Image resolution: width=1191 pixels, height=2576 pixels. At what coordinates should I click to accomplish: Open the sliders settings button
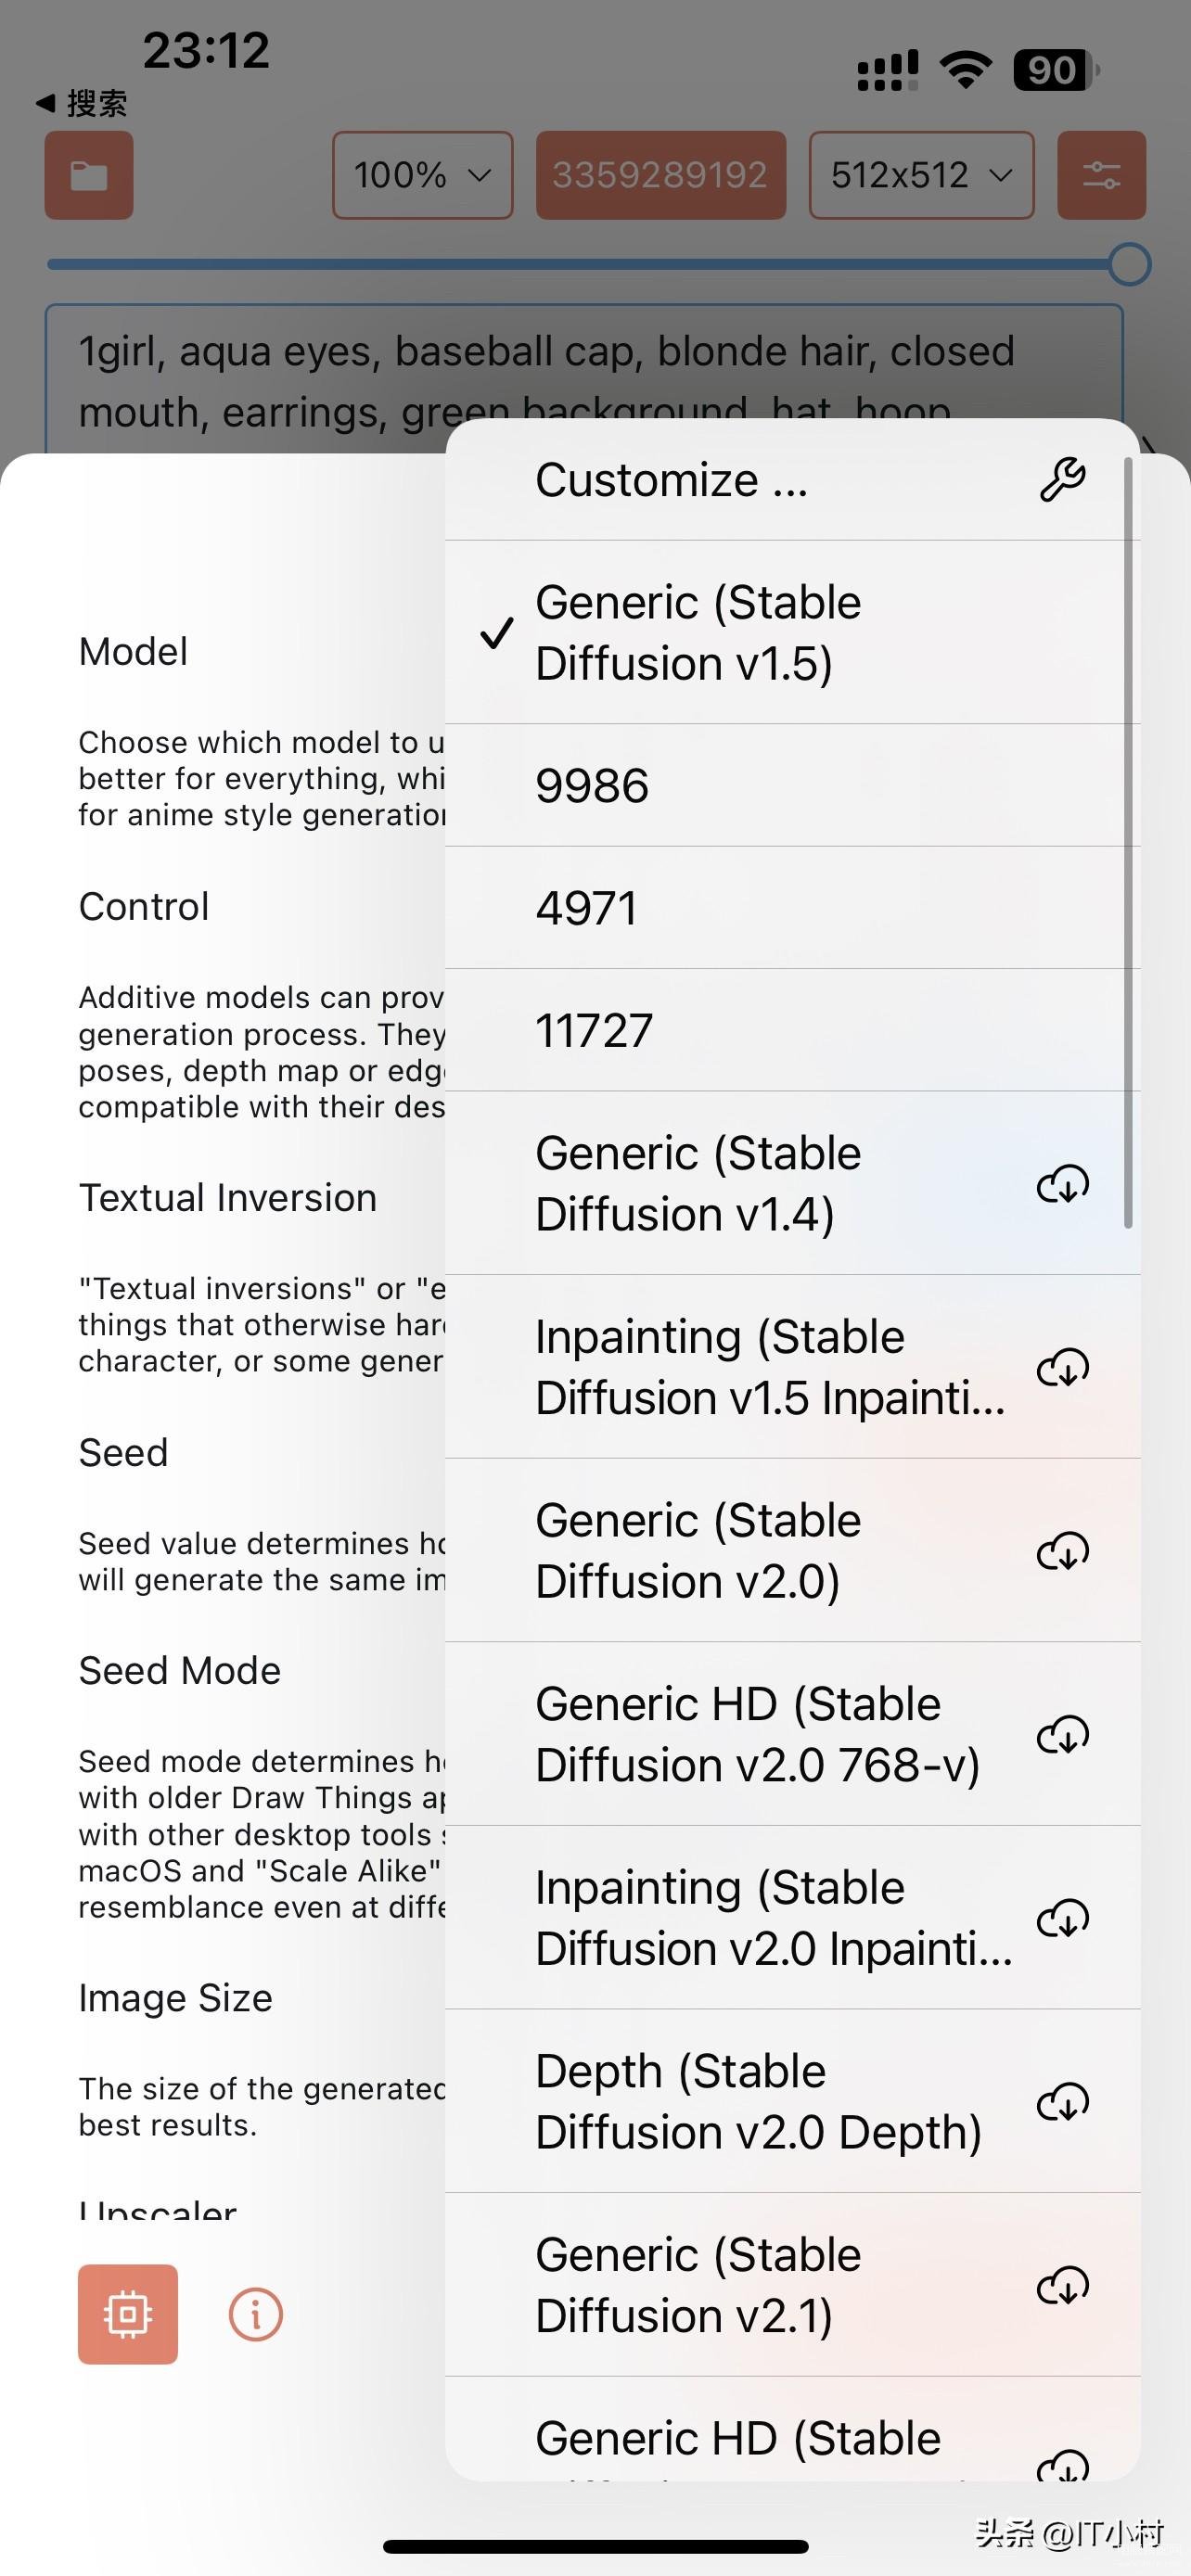click(1101, 175)
